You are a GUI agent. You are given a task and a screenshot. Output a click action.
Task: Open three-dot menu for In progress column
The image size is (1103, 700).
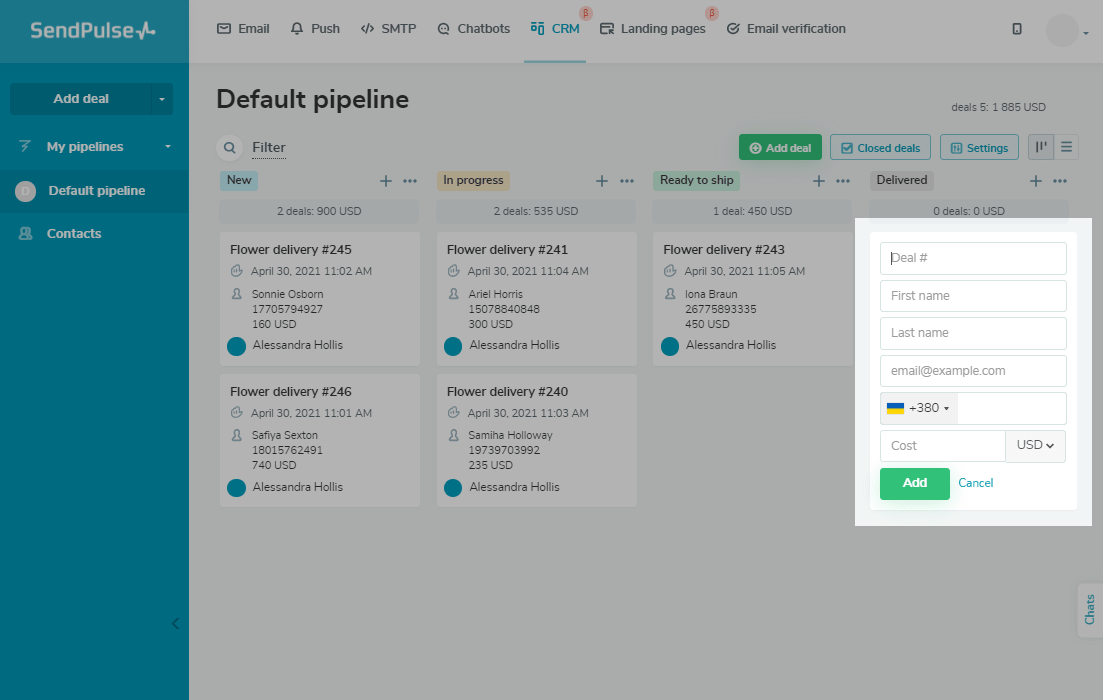coord(627,181)
